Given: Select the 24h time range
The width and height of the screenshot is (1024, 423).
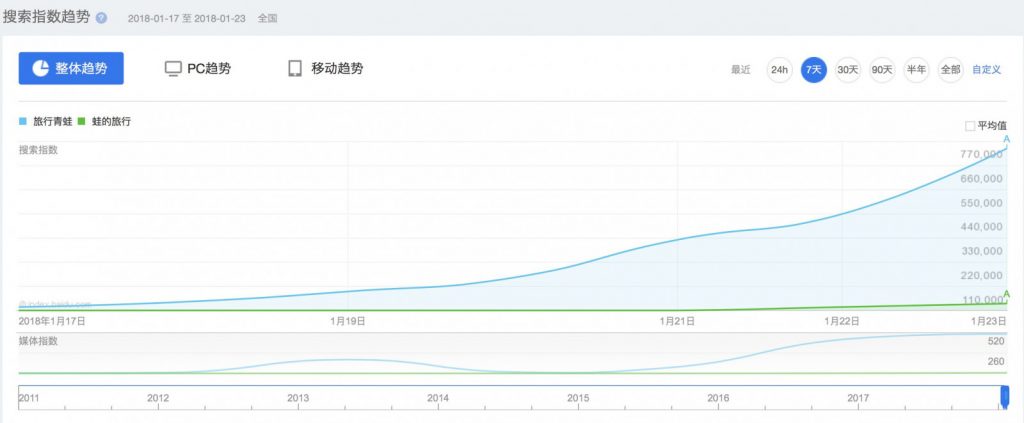Looking at the screenshot, I should (779, 70).
